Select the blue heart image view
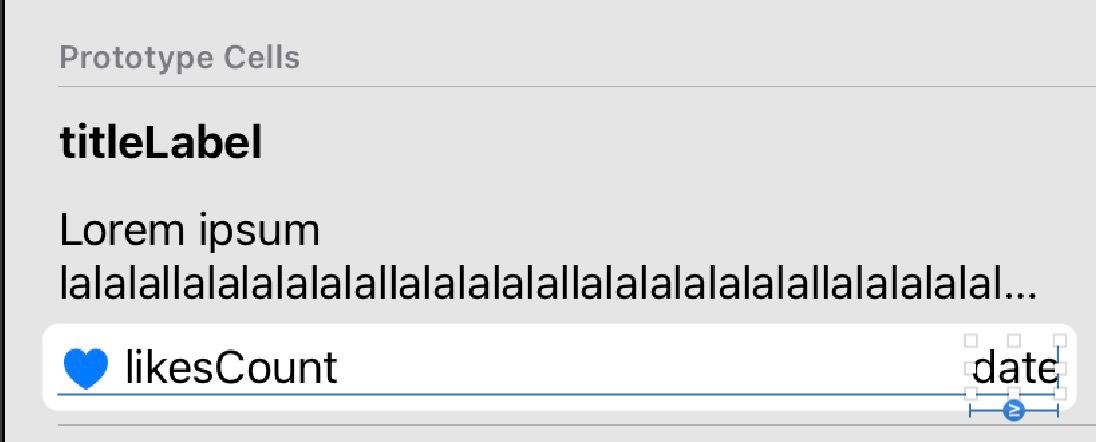Screen dimensions: 1096x442 coord(86,369)
